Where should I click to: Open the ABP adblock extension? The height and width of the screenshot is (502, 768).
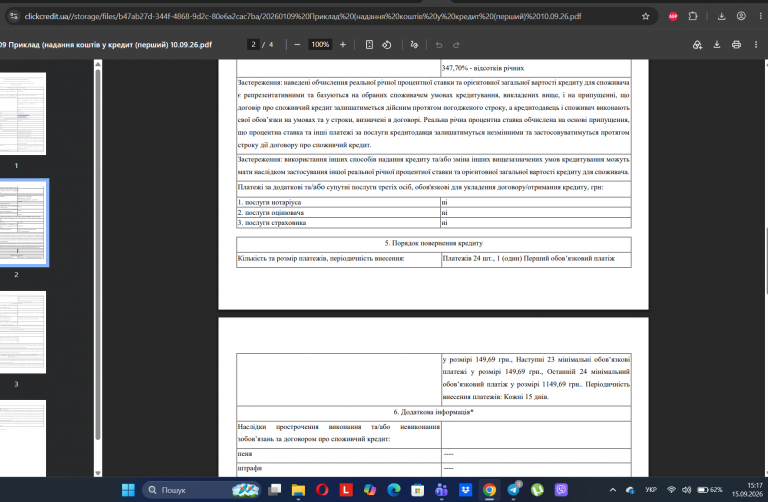673,16
